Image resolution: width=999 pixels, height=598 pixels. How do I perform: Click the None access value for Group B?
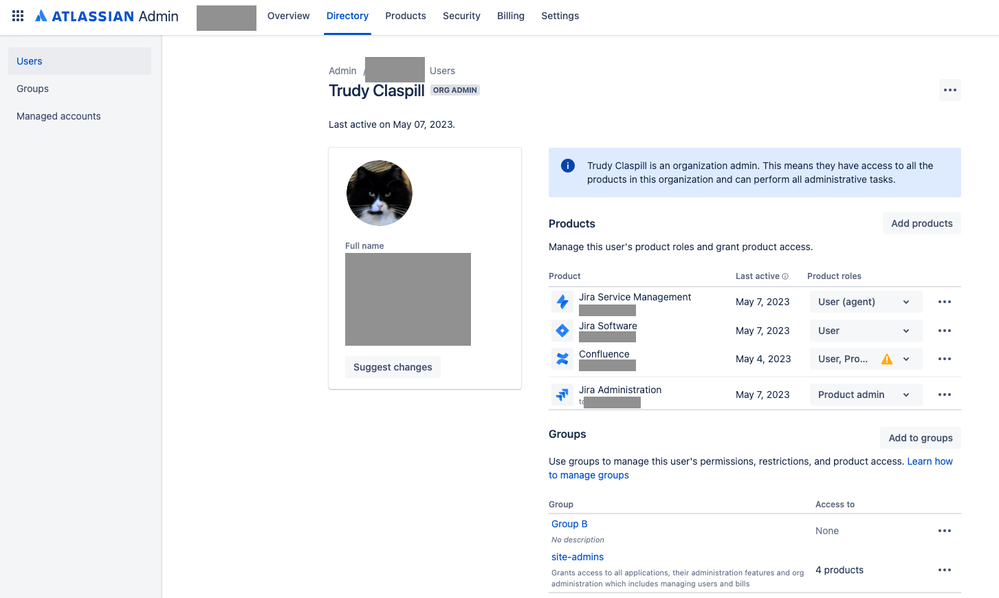pyautogui.click(x=827, y=530)
